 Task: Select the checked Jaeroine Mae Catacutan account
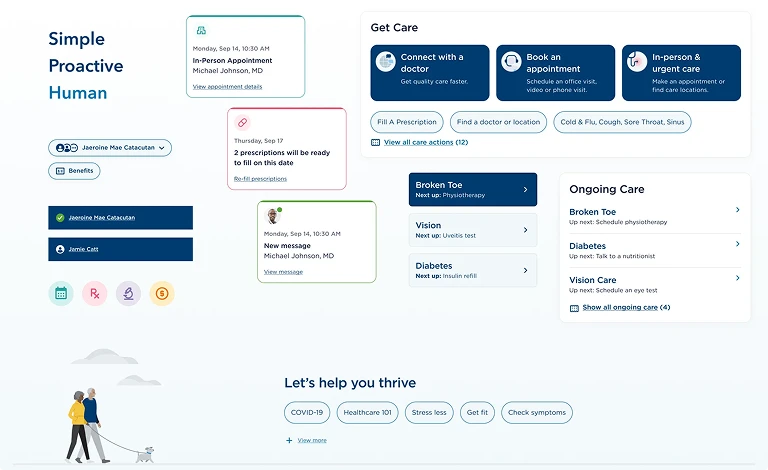[x=120, y=217]
